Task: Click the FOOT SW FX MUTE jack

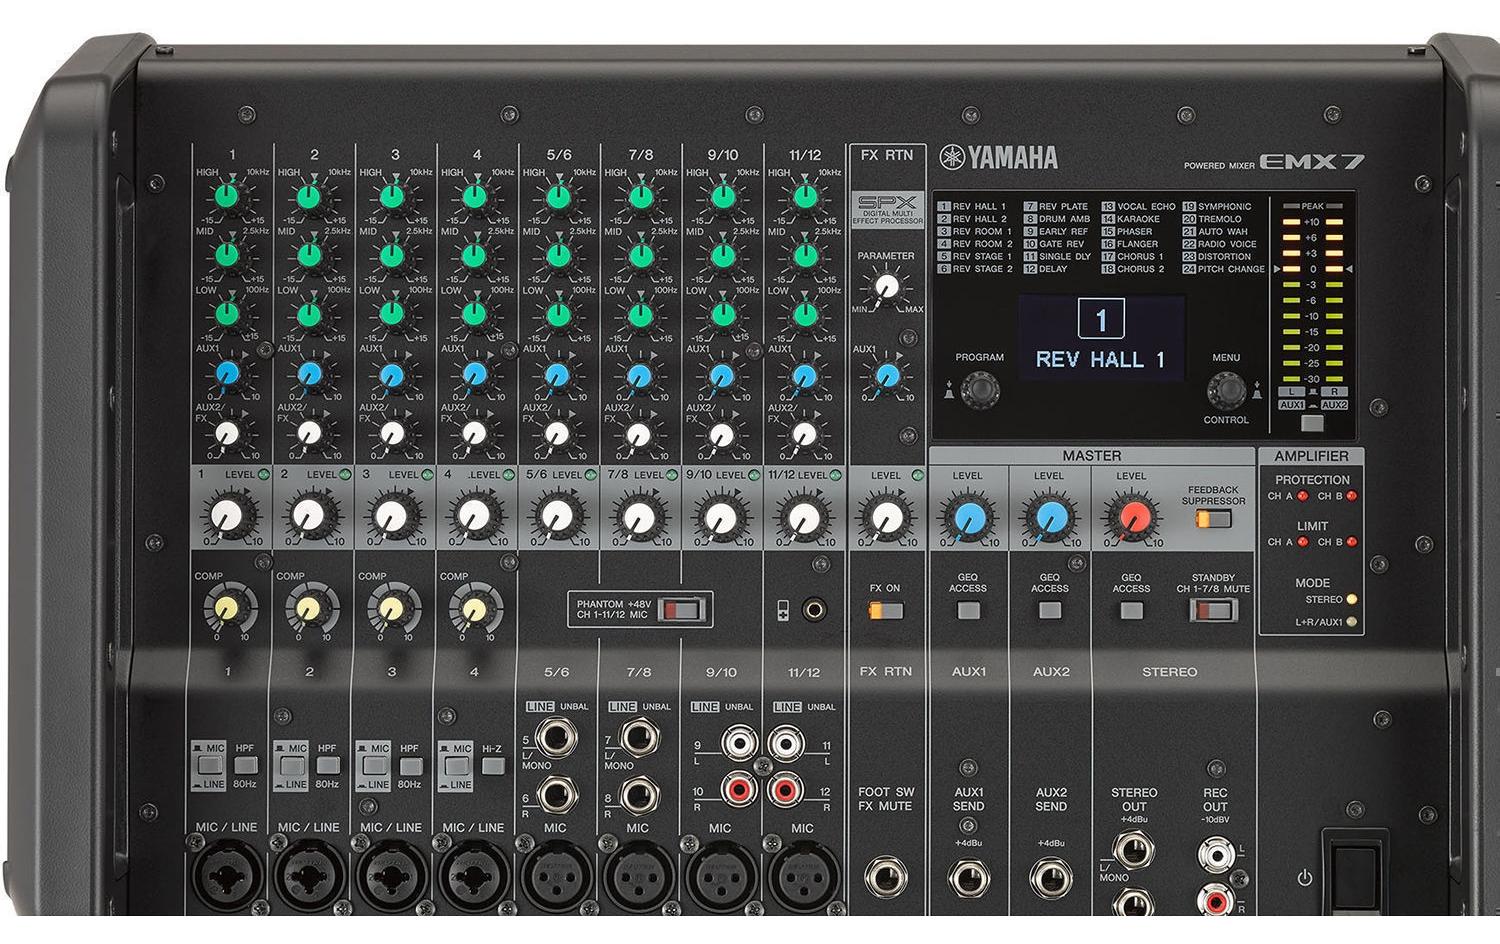Action: [x=886, y=878]
